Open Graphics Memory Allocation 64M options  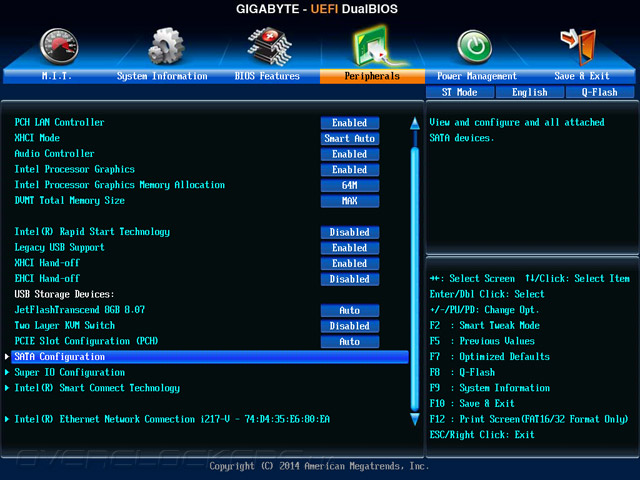point(350,185)
